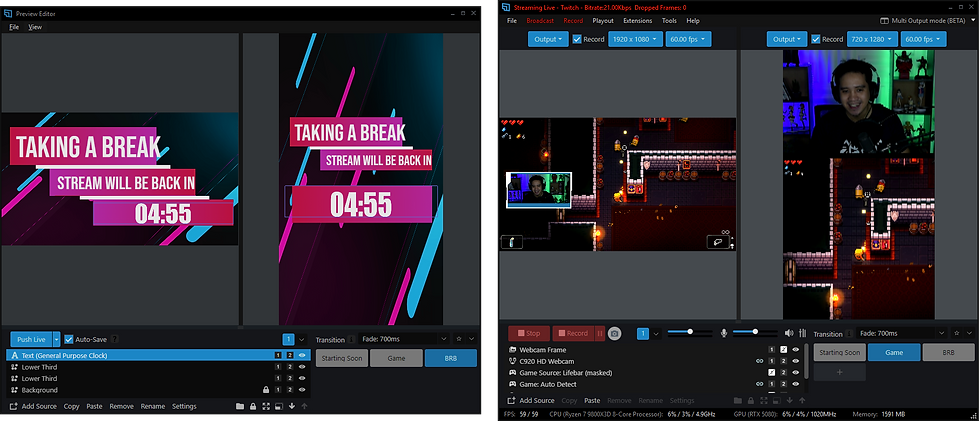Adjust the microphone volume slider

[691, 332]
